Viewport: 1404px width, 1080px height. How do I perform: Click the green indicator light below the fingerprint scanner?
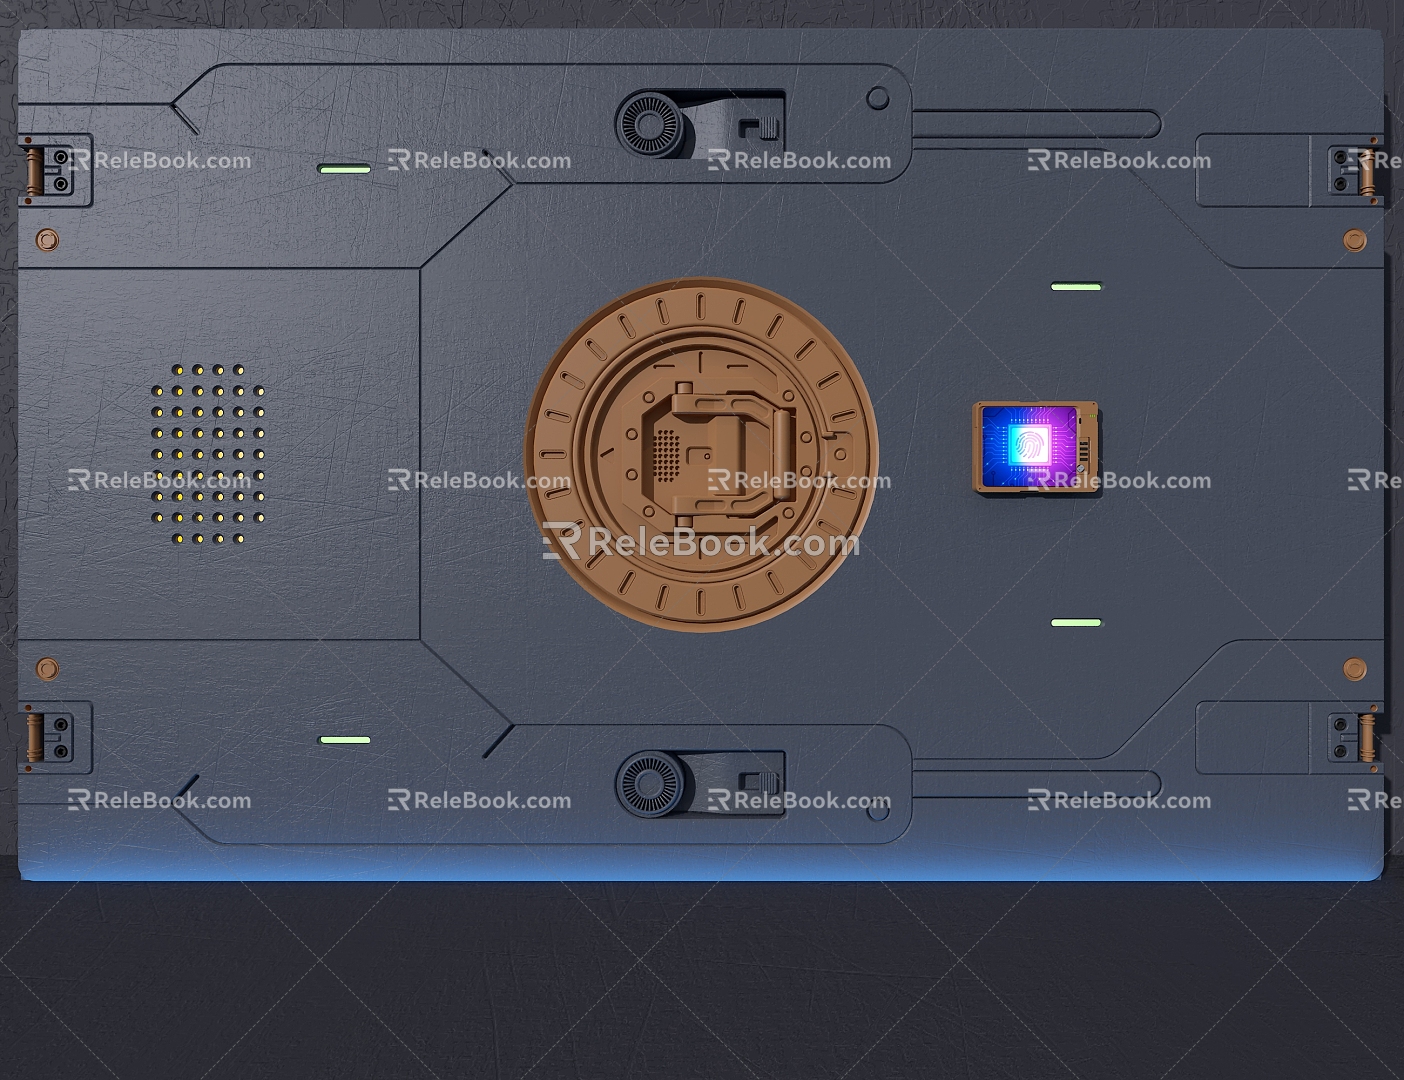point(1076,623)
